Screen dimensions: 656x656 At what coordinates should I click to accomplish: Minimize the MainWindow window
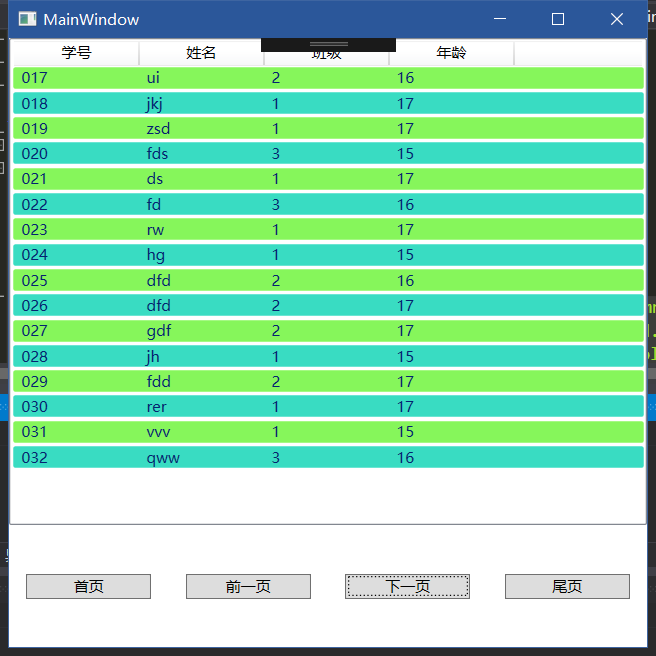coord(500,19)
